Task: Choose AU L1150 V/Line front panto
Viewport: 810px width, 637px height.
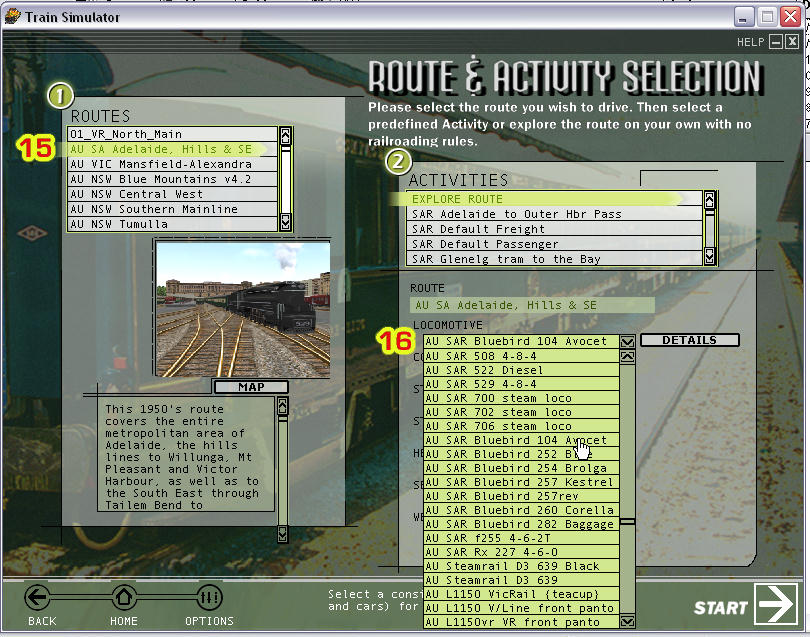Action: tap(521, 608)
